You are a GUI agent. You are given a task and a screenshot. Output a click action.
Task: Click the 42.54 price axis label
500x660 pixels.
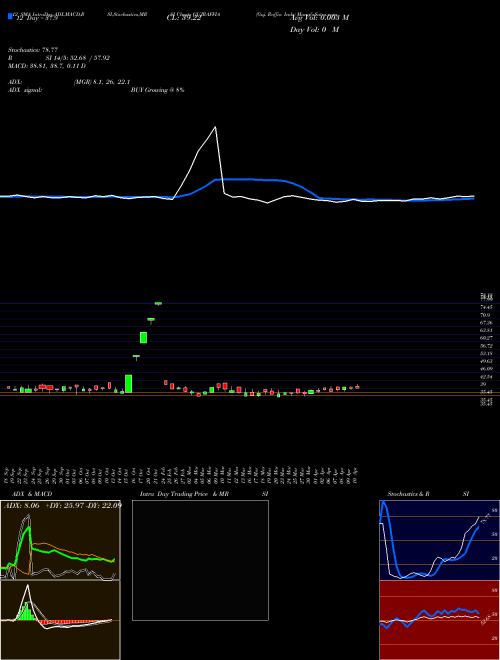pyautogui.click(x=486, y=376)
